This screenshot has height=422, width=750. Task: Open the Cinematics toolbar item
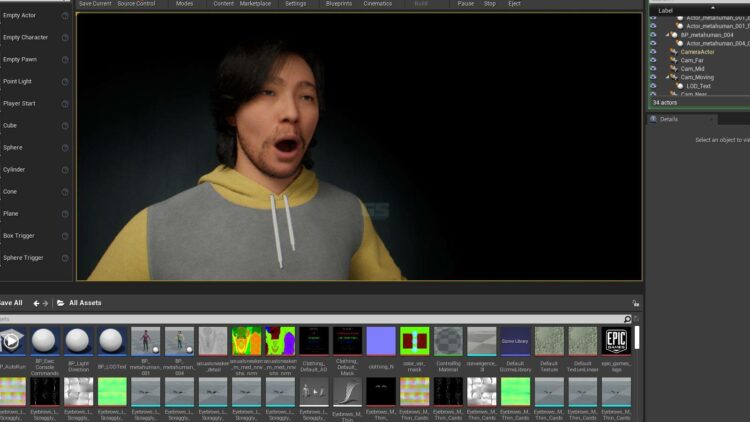click(377, 3)
